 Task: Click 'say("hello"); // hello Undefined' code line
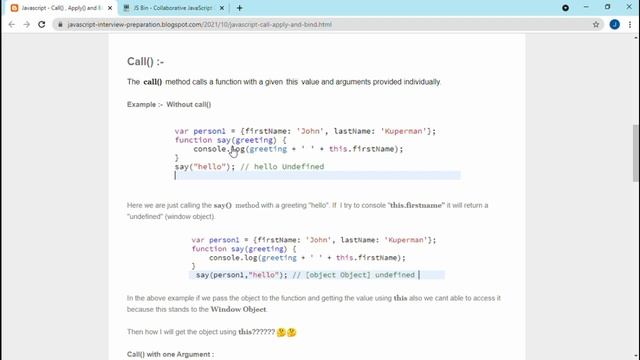[x=249, y=167]
